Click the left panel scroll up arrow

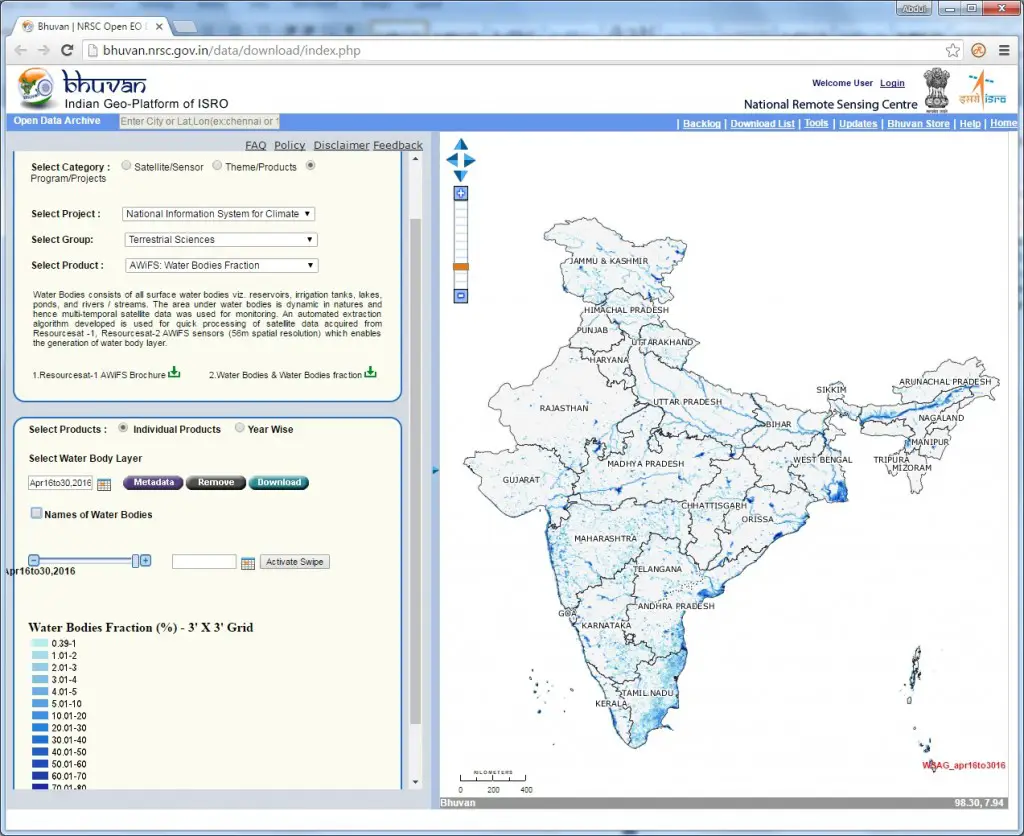415,159
